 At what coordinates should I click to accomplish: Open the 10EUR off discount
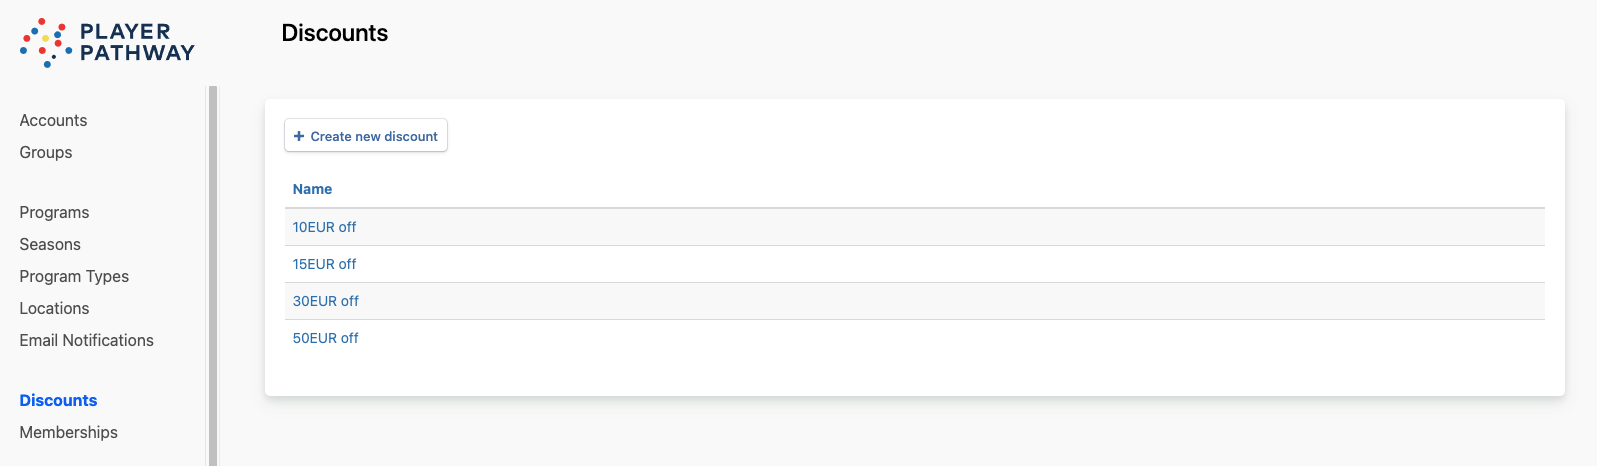point(324,227)
